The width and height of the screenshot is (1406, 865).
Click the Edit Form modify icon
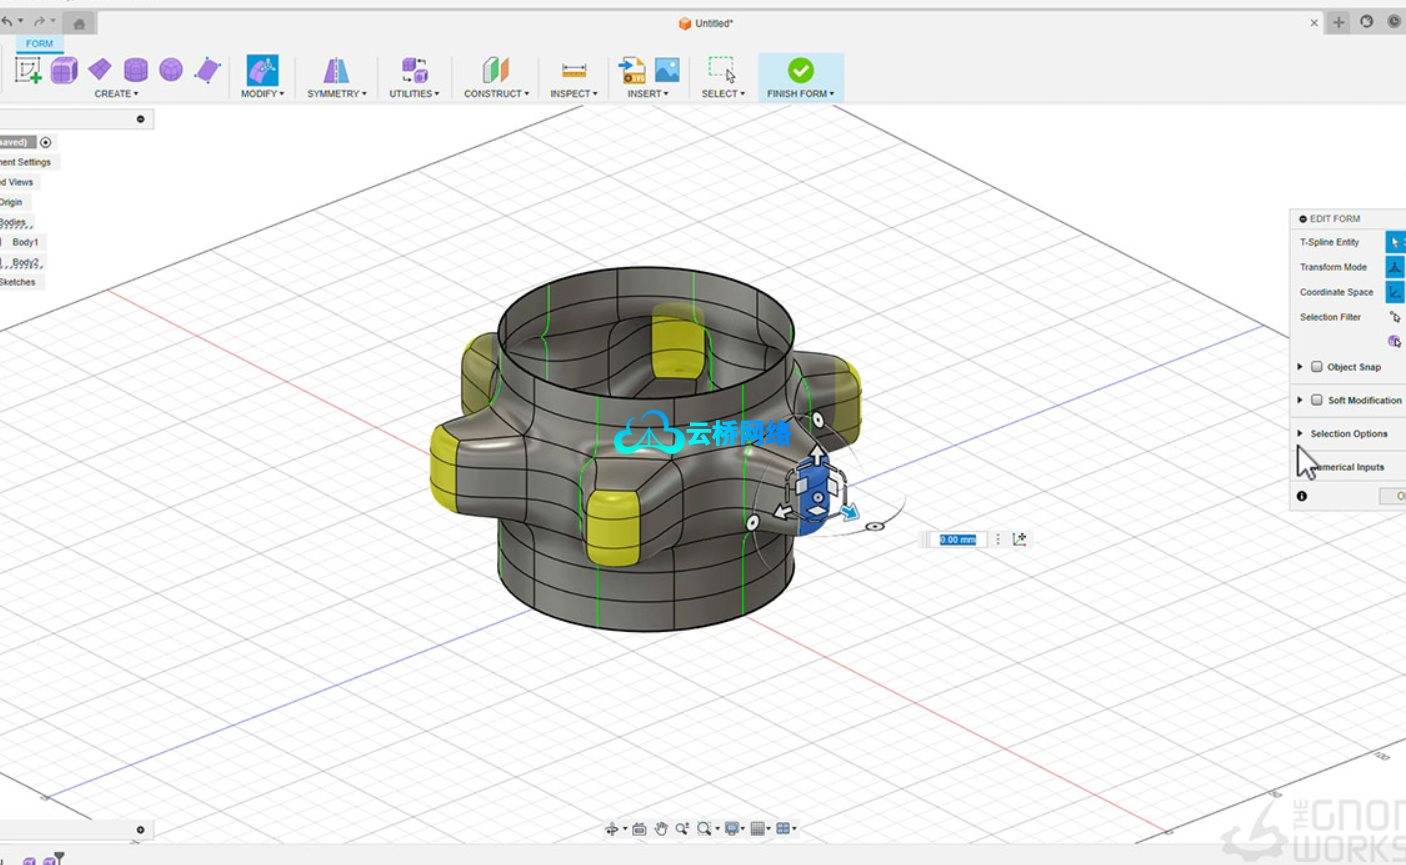262,70
